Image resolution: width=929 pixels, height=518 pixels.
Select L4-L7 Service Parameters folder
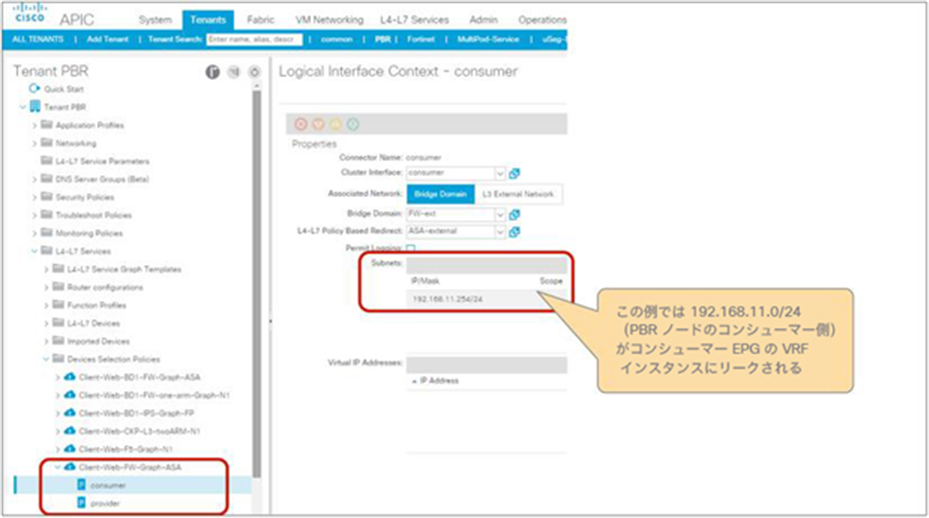(102, 161)
